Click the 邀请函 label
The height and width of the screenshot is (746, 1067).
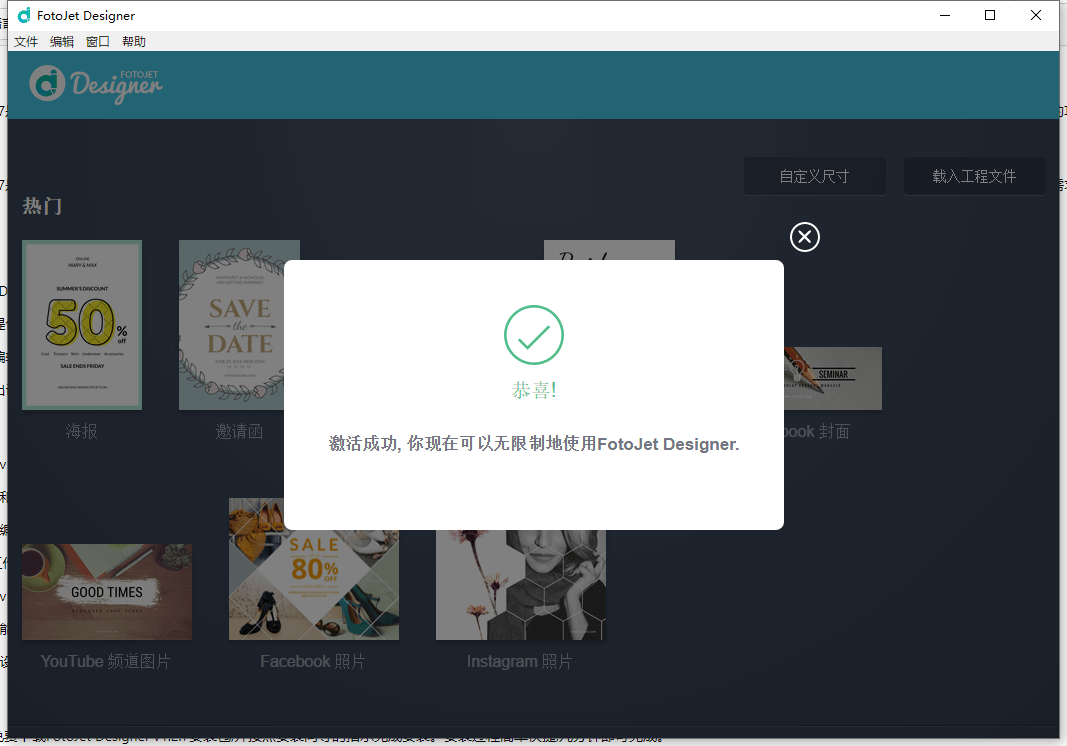tap(239, 431)
